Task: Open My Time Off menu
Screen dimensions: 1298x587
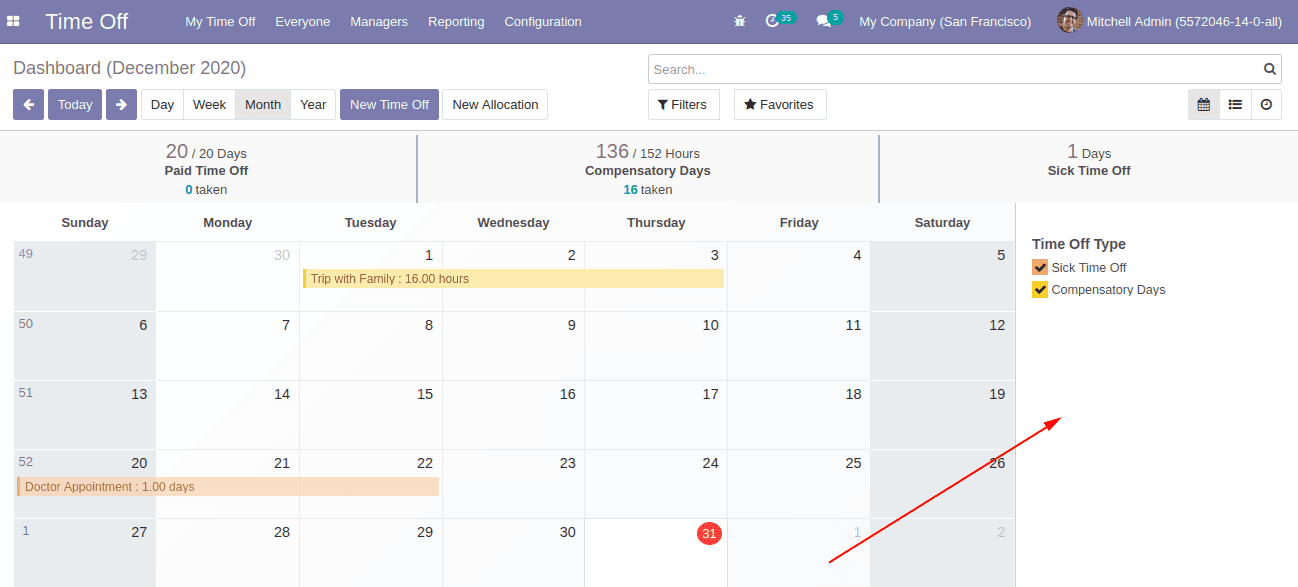Action: [220, 21]
